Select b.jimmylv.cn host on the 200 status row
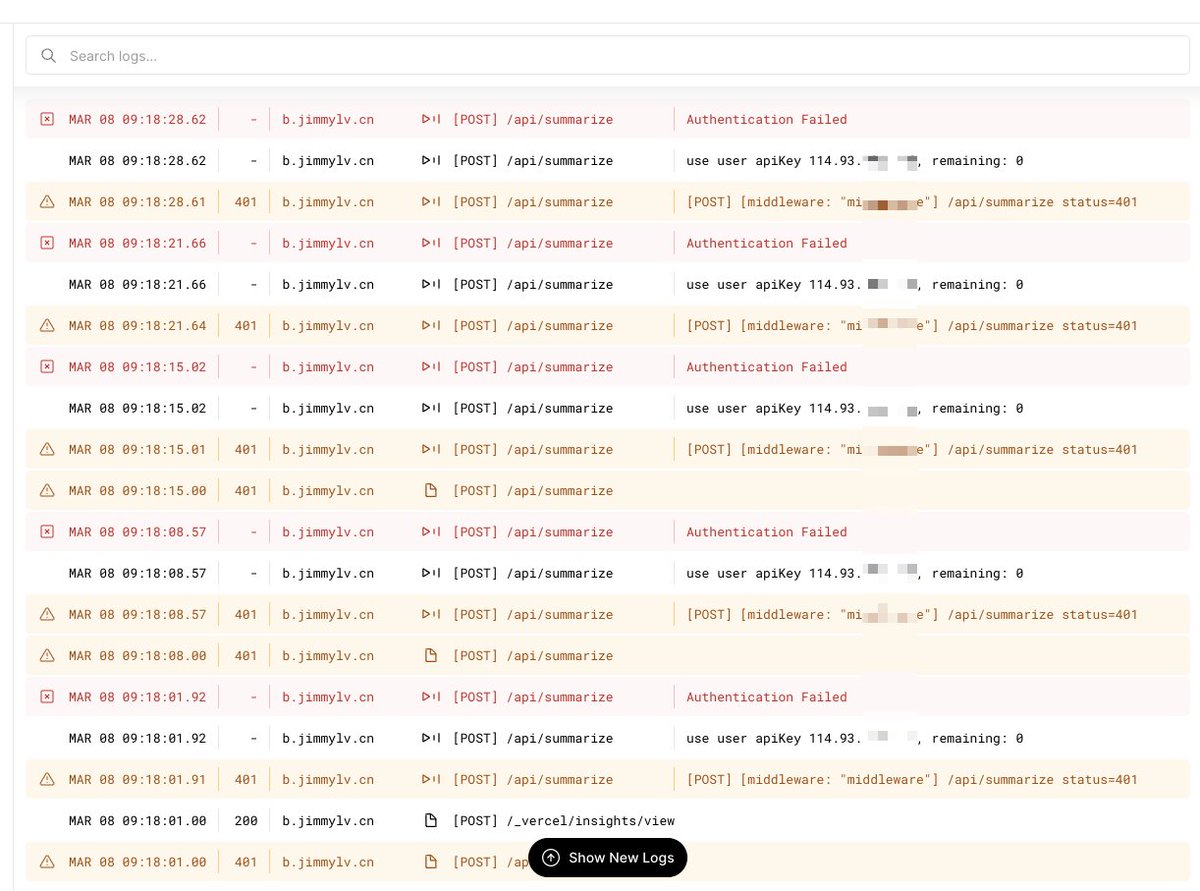The image size is (1200, 891). click(328, 821)
